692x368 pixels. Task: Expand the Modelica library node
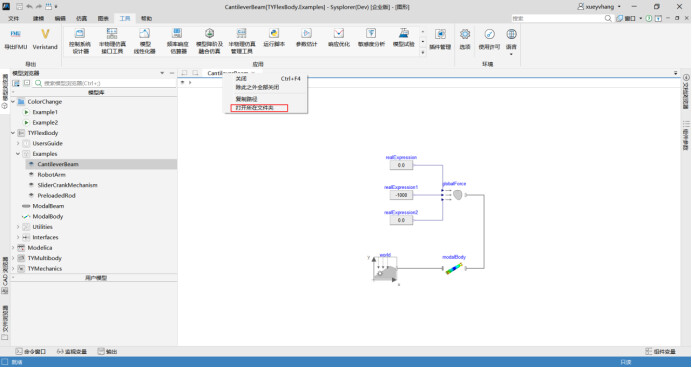click(13, 248)
